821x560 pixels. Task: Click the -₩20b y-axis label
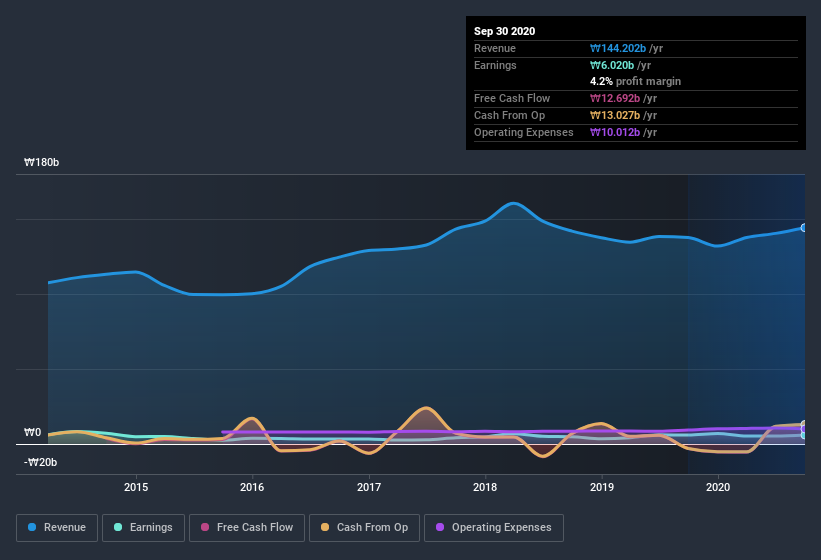[x=41, y=462]
